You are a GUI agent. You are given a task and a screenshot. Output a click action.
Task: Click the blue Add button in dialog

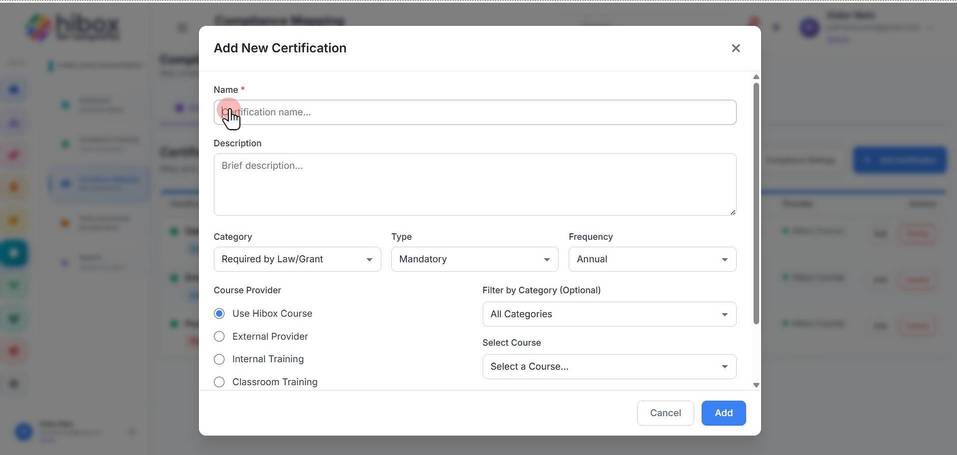(723, 413)
